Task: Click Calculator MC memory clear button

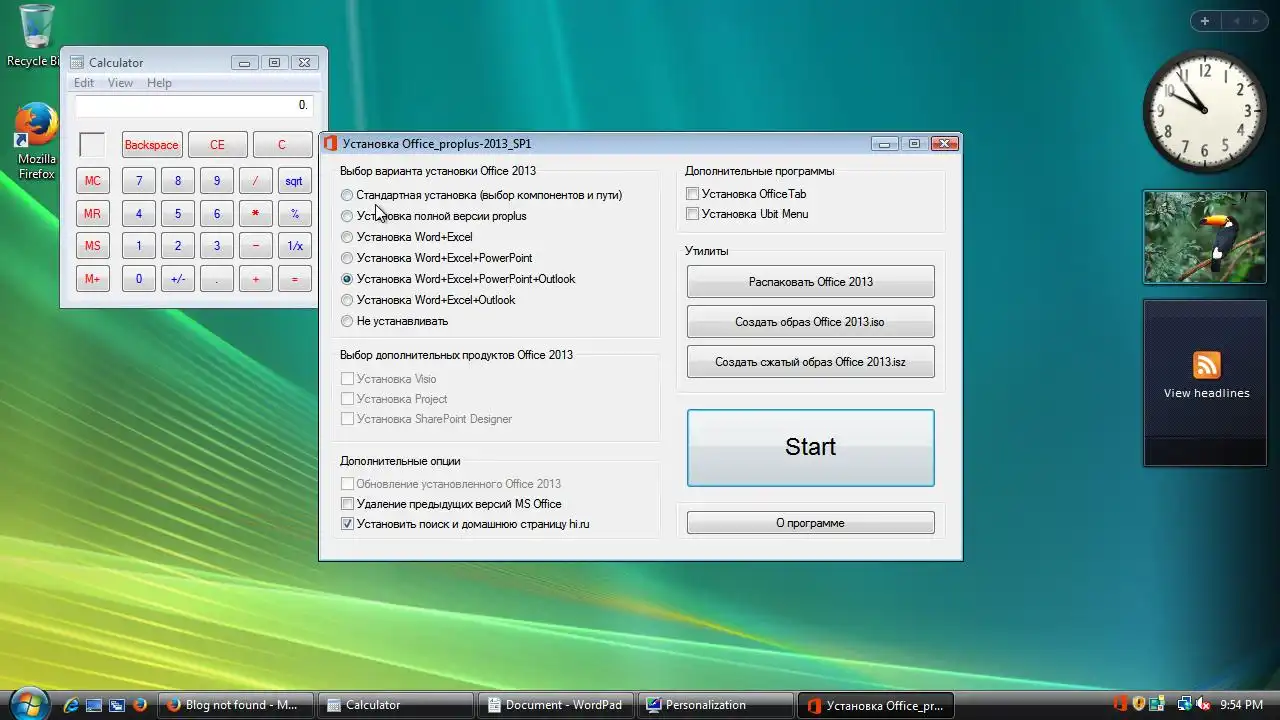Action: pyautogui.click(x=92, y=181)
